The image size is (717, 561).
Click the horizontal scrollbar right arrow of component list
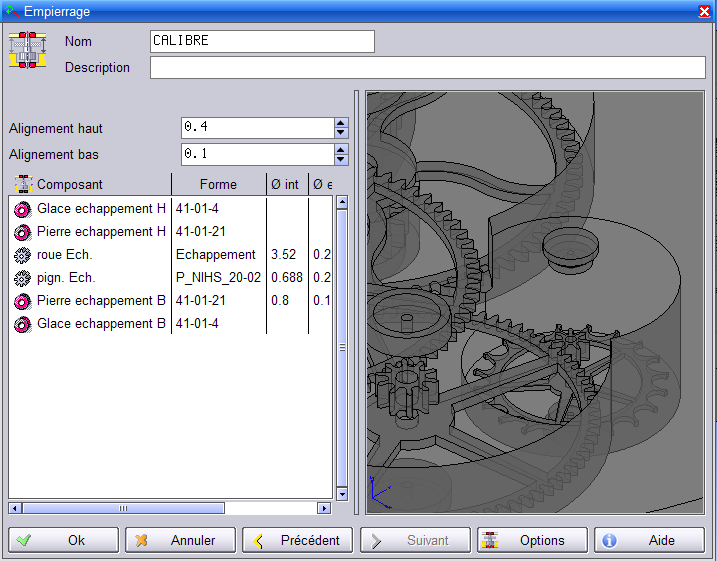[324, 508]
